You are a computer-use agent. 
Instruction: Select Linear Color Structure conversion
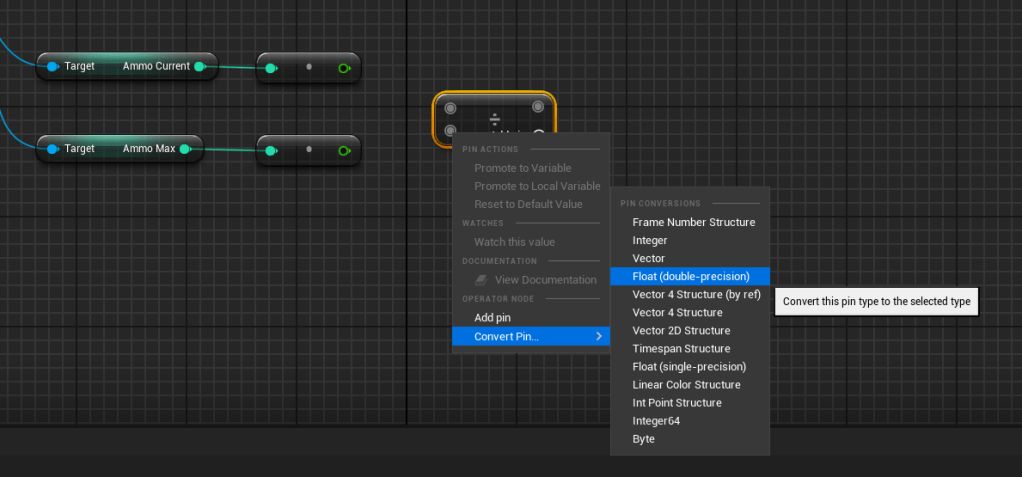tap(686, 384)
